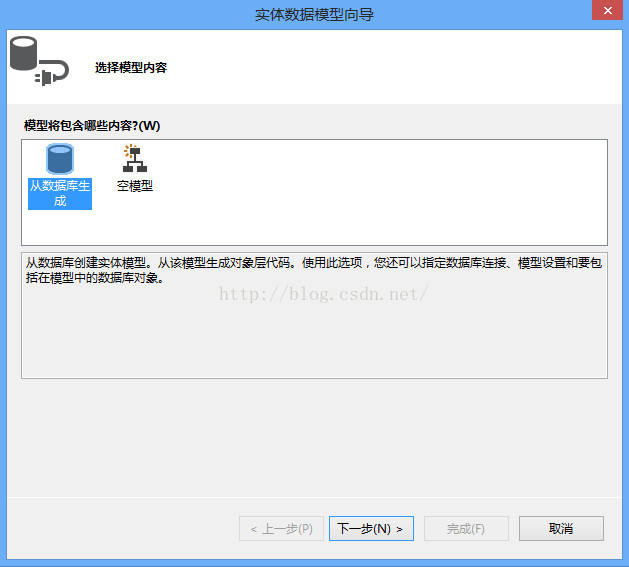The height and width of the screenshot is (567, 629).
Task: Go to next step with 下一步(N)
Action: tap(371, 528)
